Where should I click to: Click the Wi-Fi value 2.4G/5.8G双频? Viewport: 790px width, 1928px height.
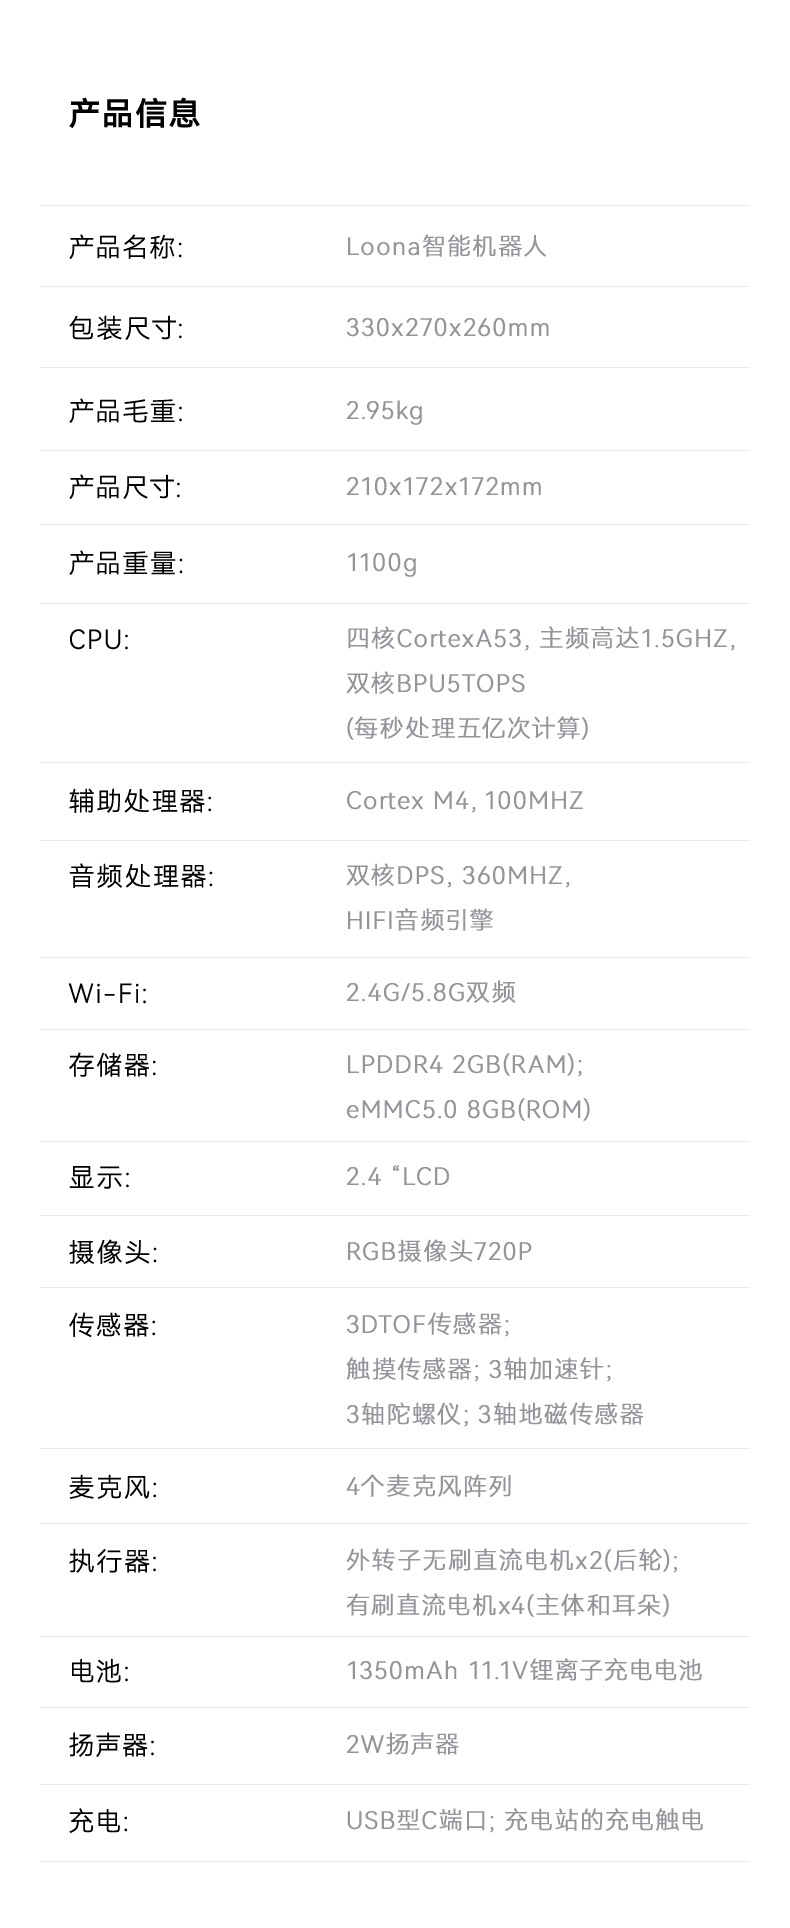pos(431,993)
